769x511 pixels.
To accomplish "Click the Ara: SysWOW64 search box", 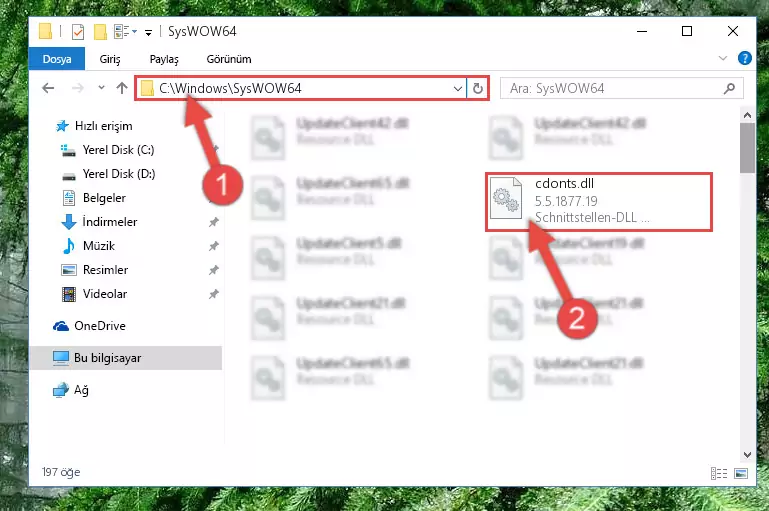I will pos(621,88).
